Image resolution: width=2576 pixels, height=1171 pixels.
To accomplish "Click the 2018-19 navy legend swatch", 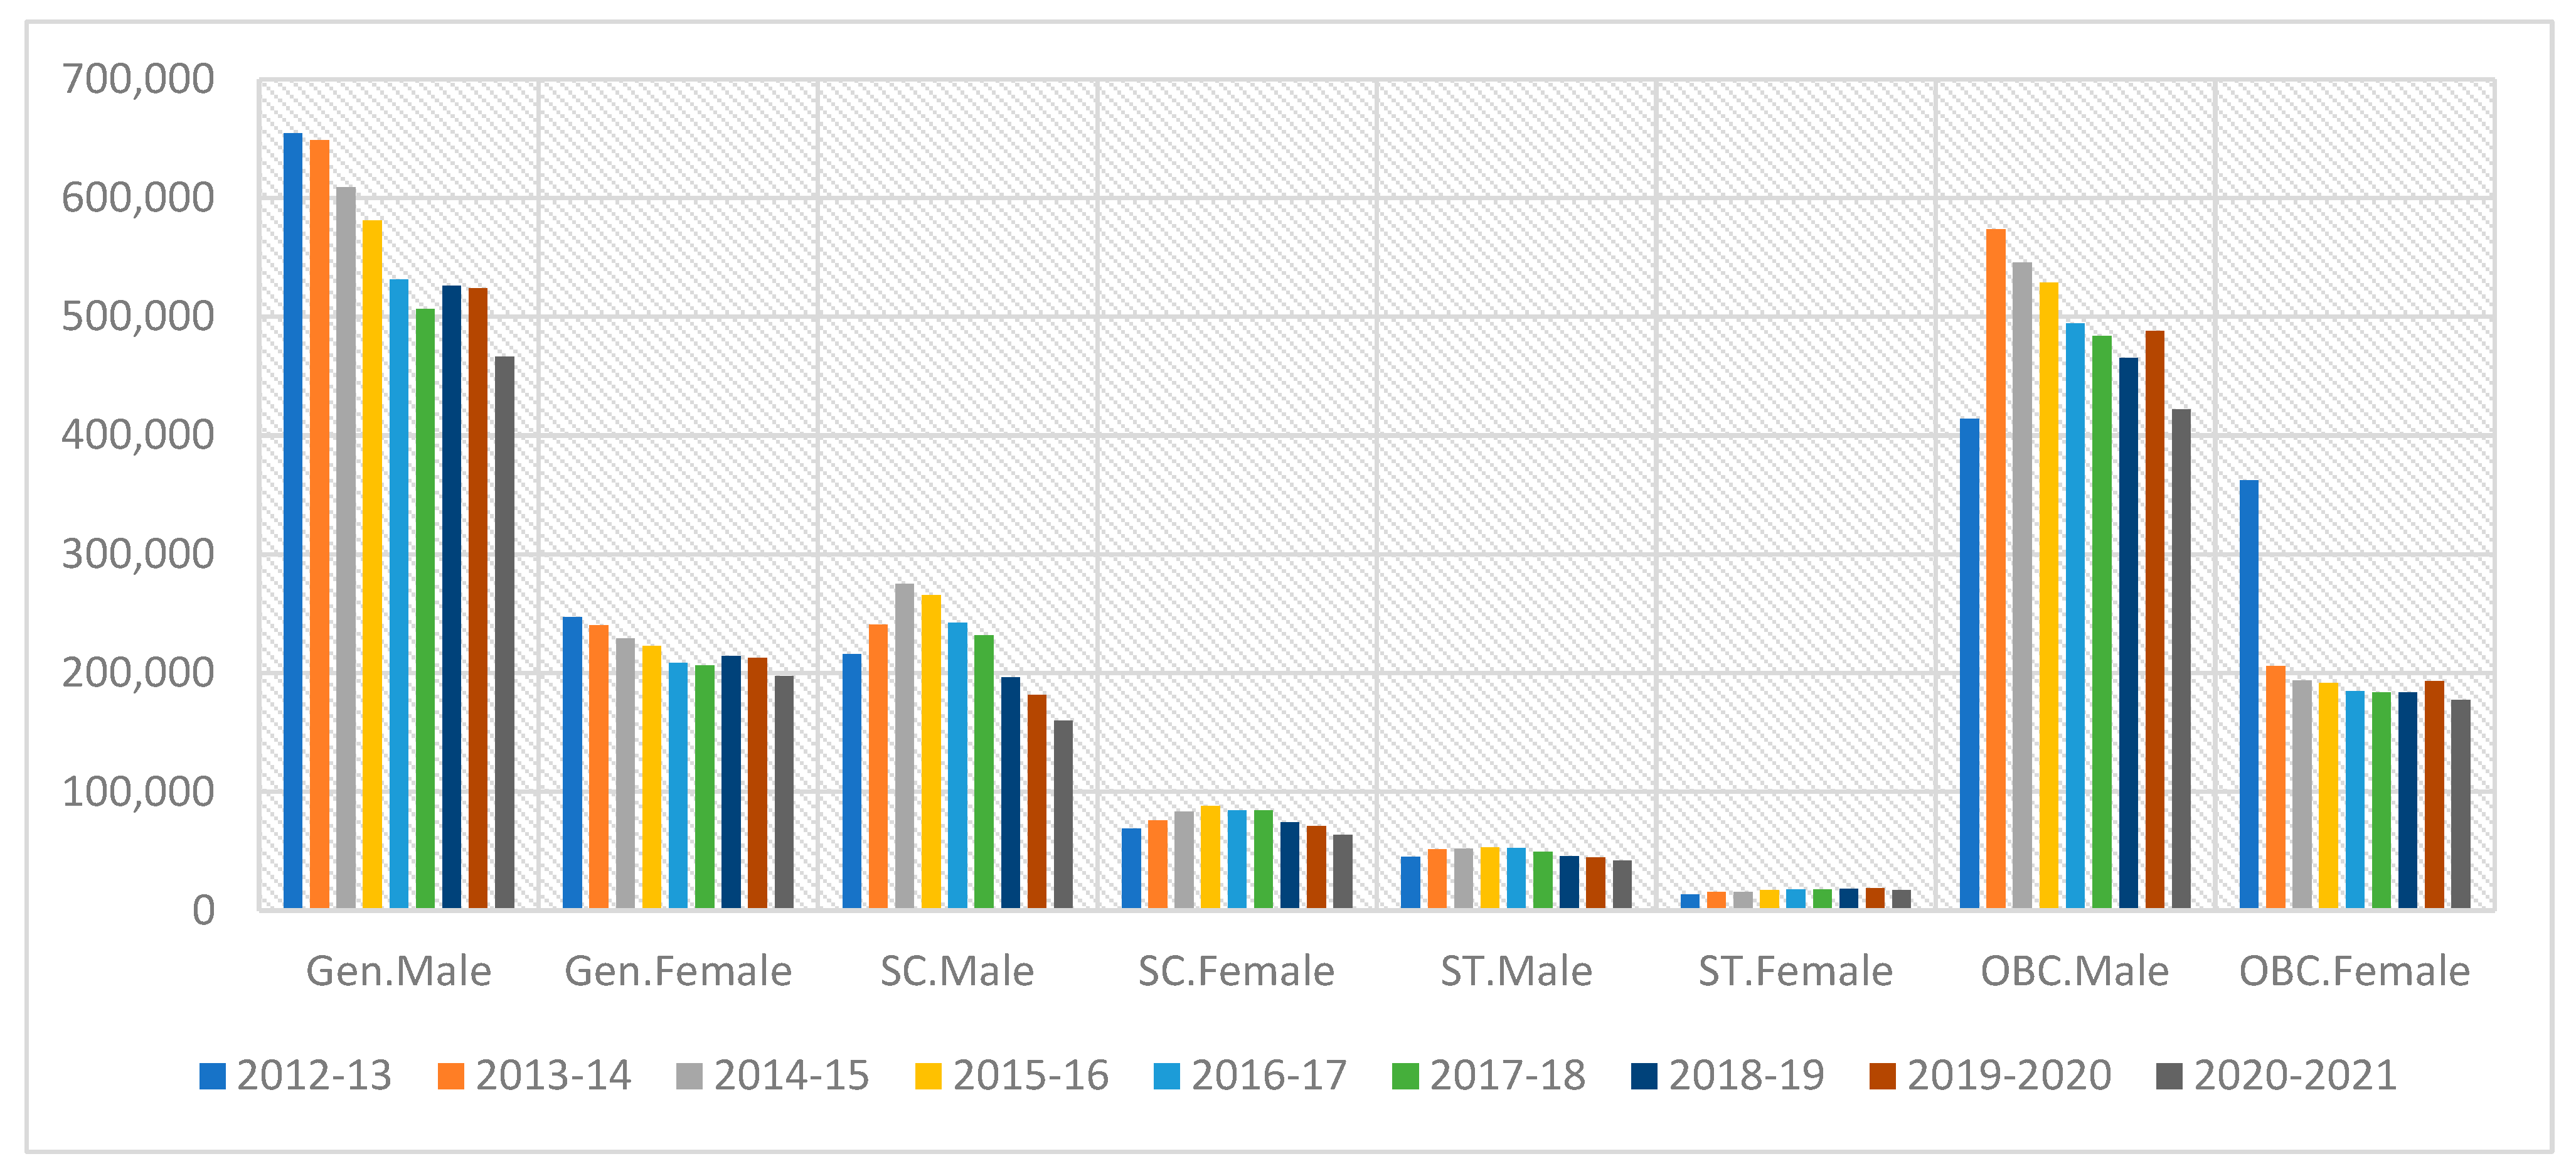I will click(x=1644, y=1076).
